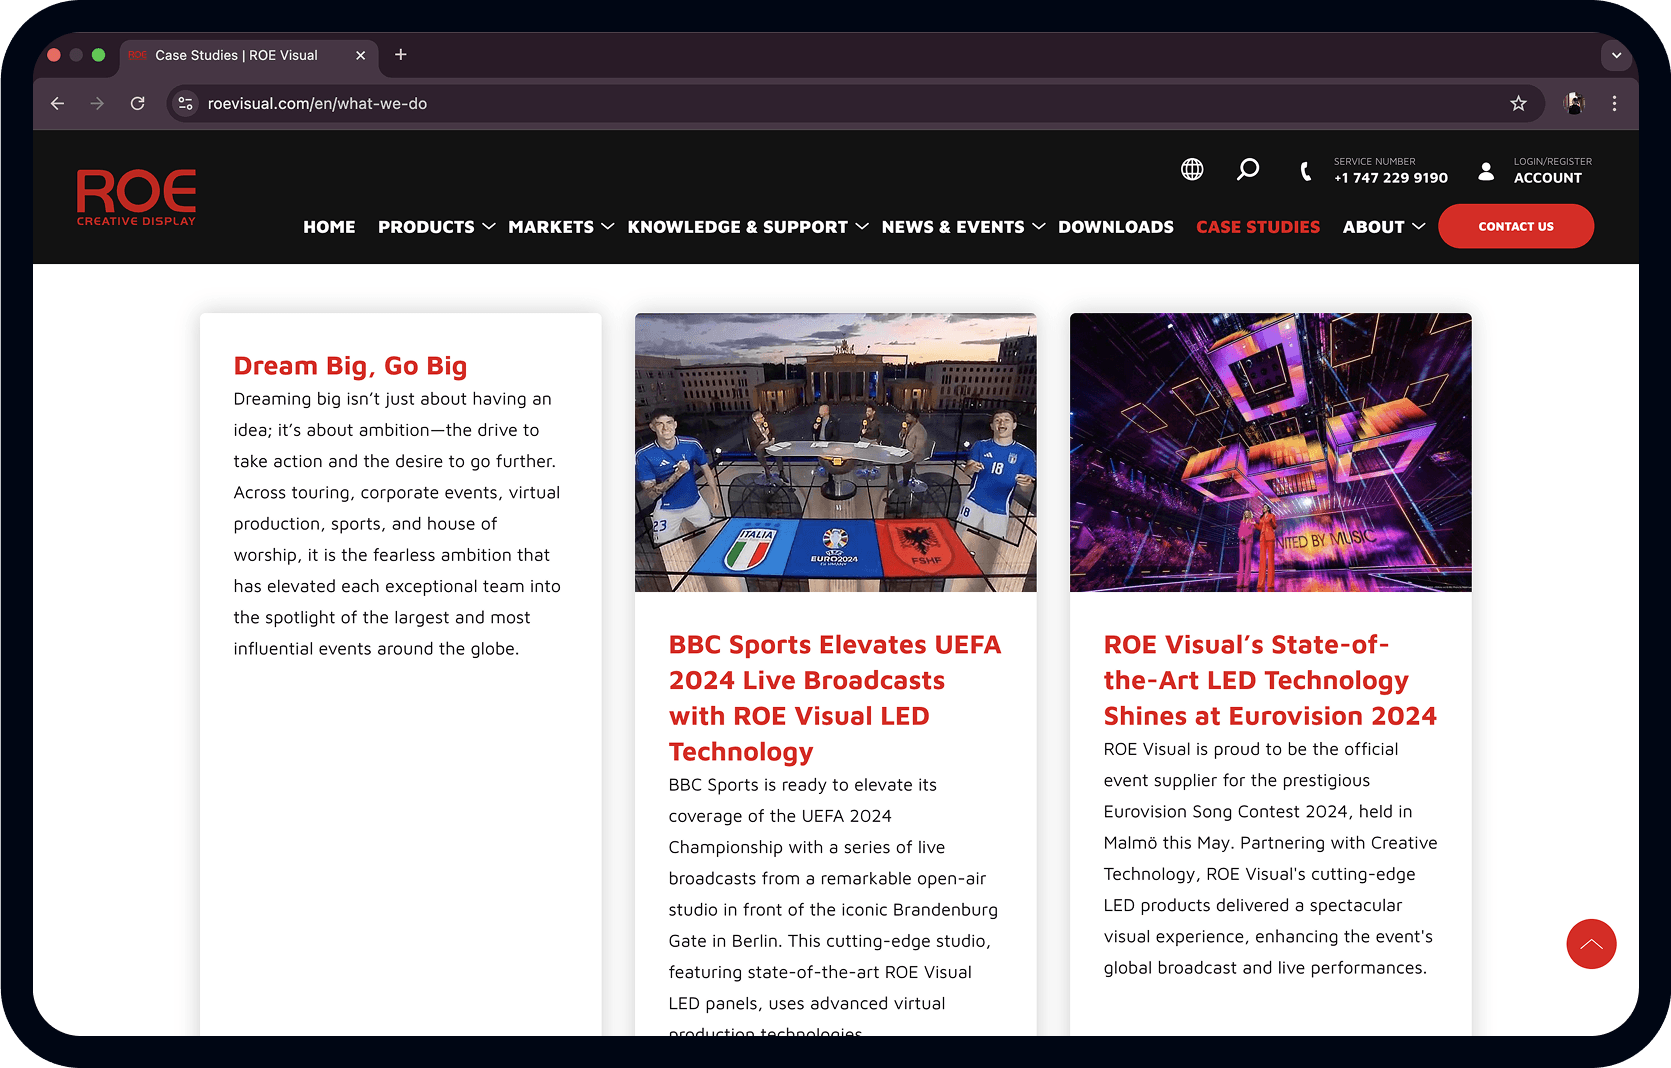Expand the Products menu chevron
The width and height of the screenshot is (1671, 1068).
(x=489, y=227)
